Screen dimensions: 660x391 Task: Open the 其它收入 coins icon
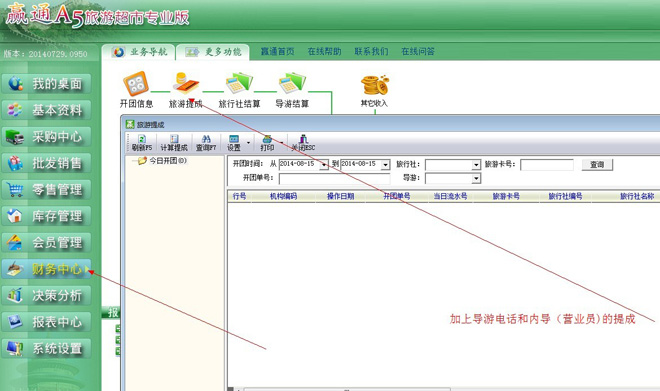coord(375,85)
